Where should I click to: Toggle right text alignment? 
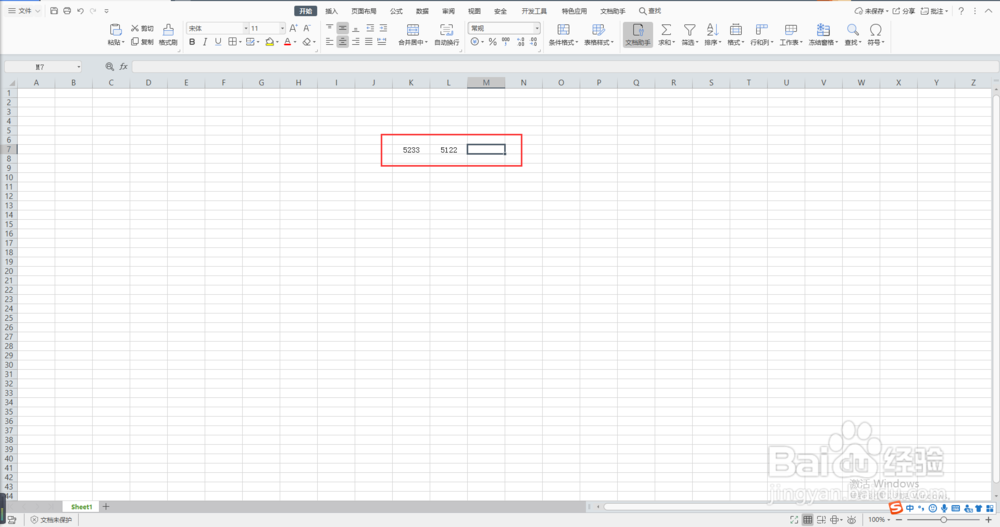(x=356, y=41)
